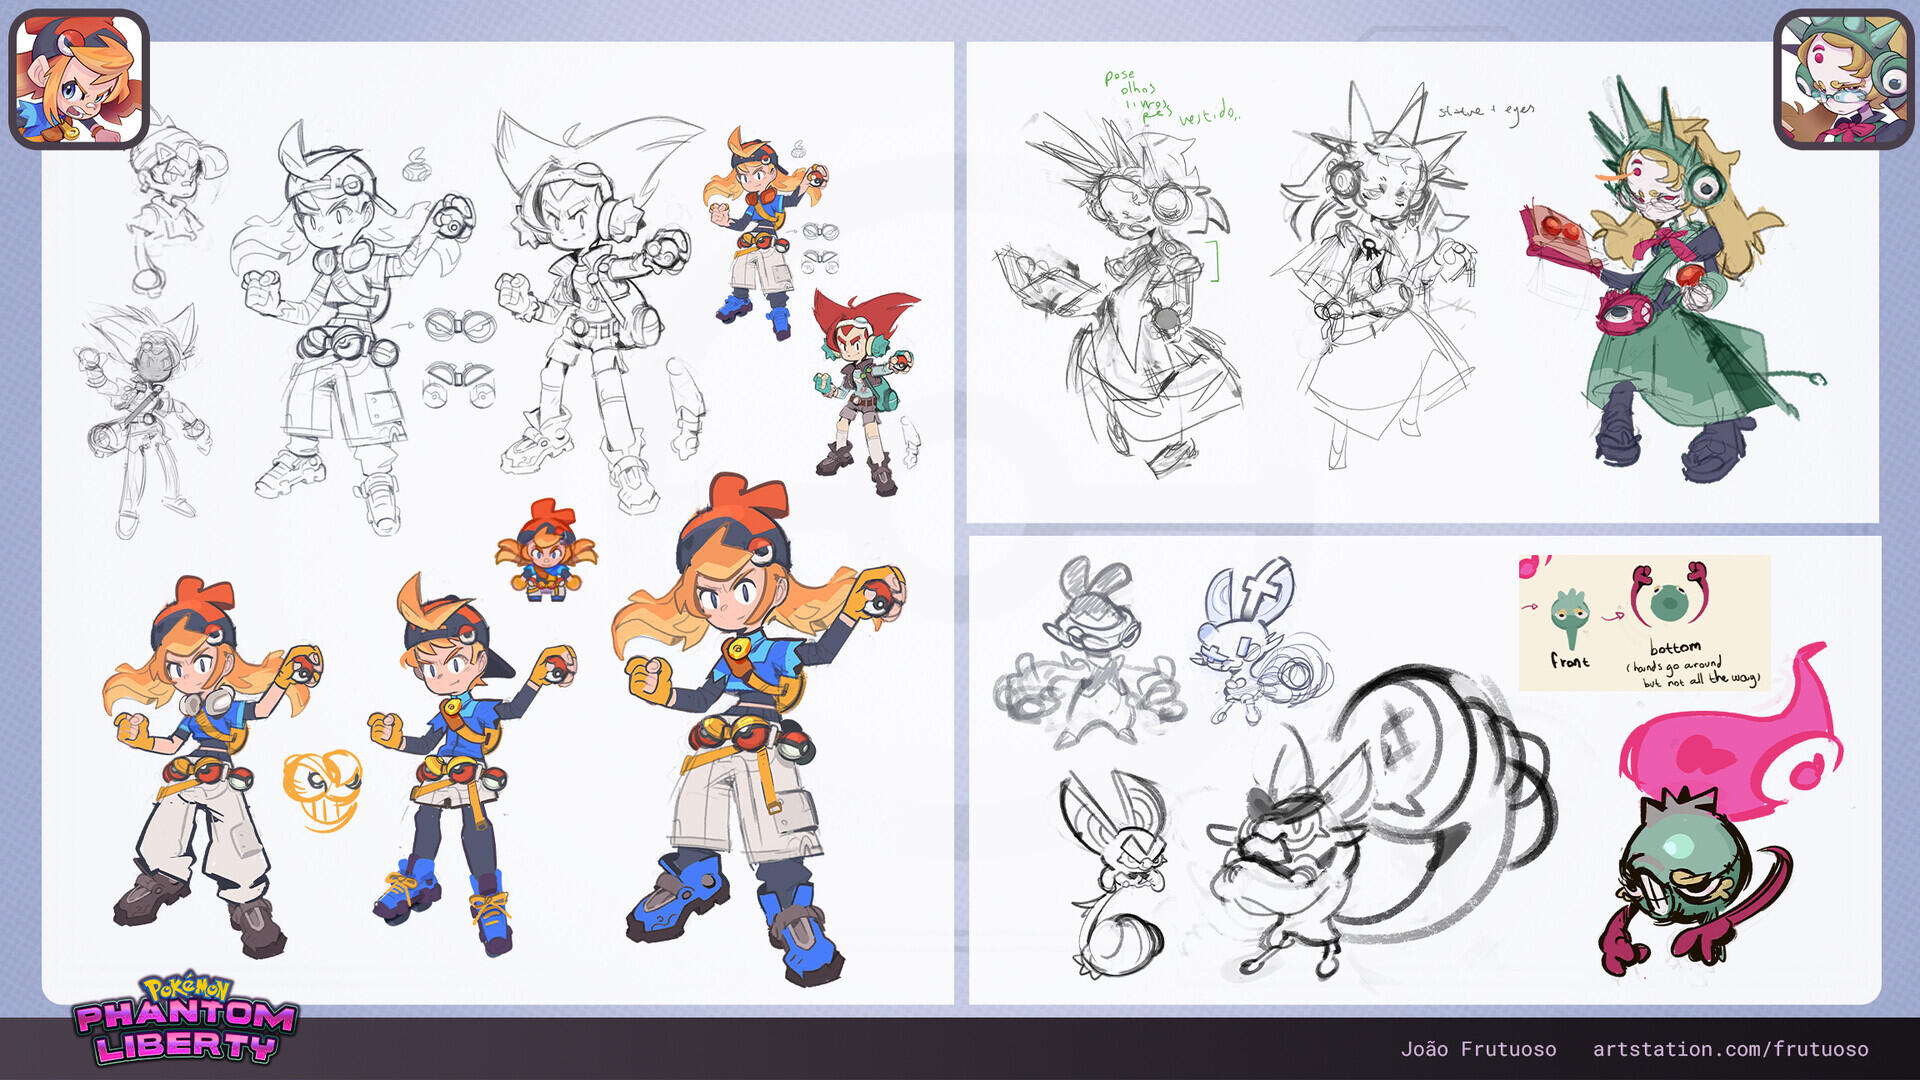Image resolution: width=1920 pixels, height=1080 pixels.
Task: Click the 'statue + eyes' handwritten note
Action: pyautogui.click(x=1486, y=113)
